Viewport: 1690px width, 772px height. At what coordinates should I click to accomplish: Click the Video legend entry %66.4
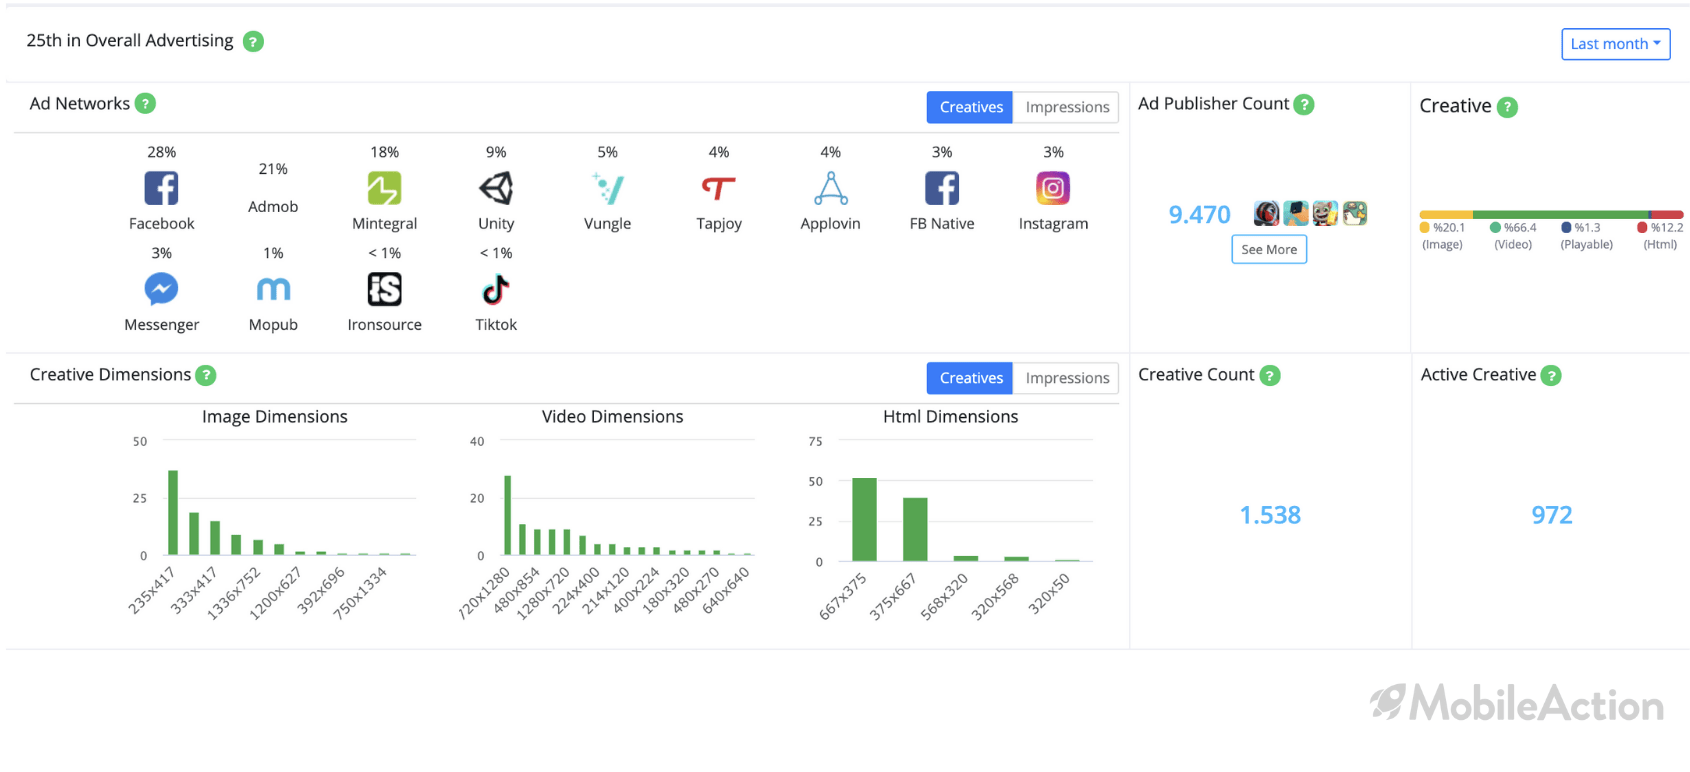(1513, 235)
